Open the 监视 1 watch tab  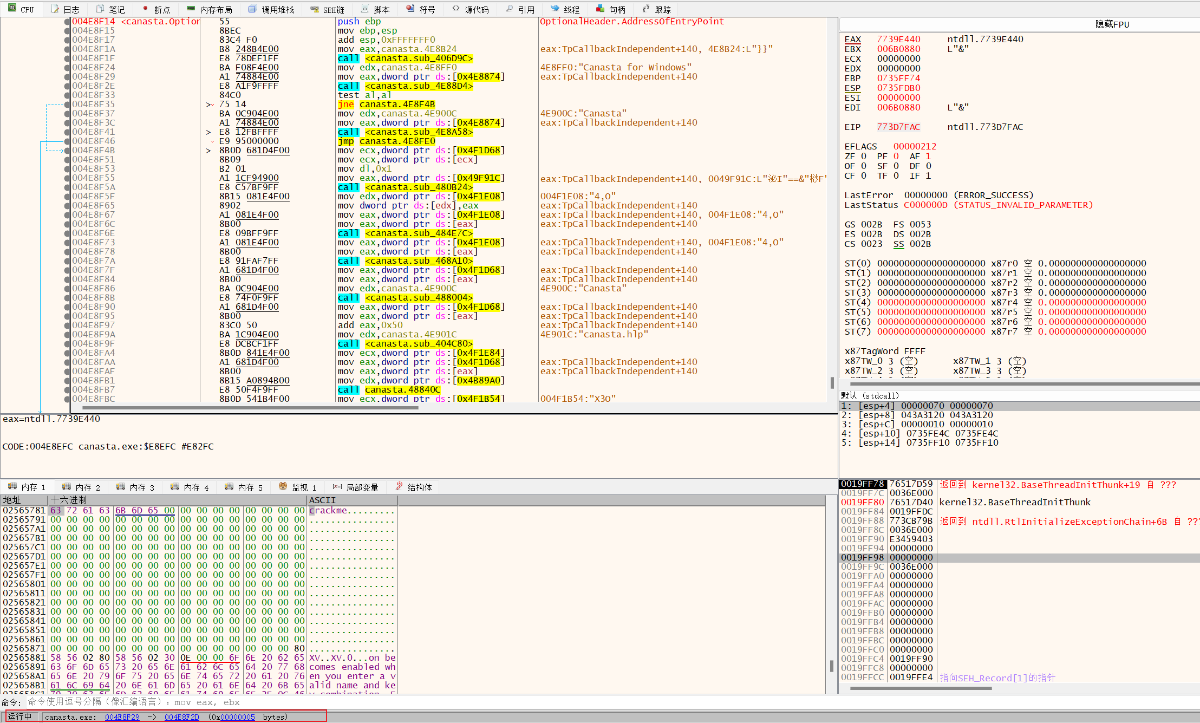[298, 487]
